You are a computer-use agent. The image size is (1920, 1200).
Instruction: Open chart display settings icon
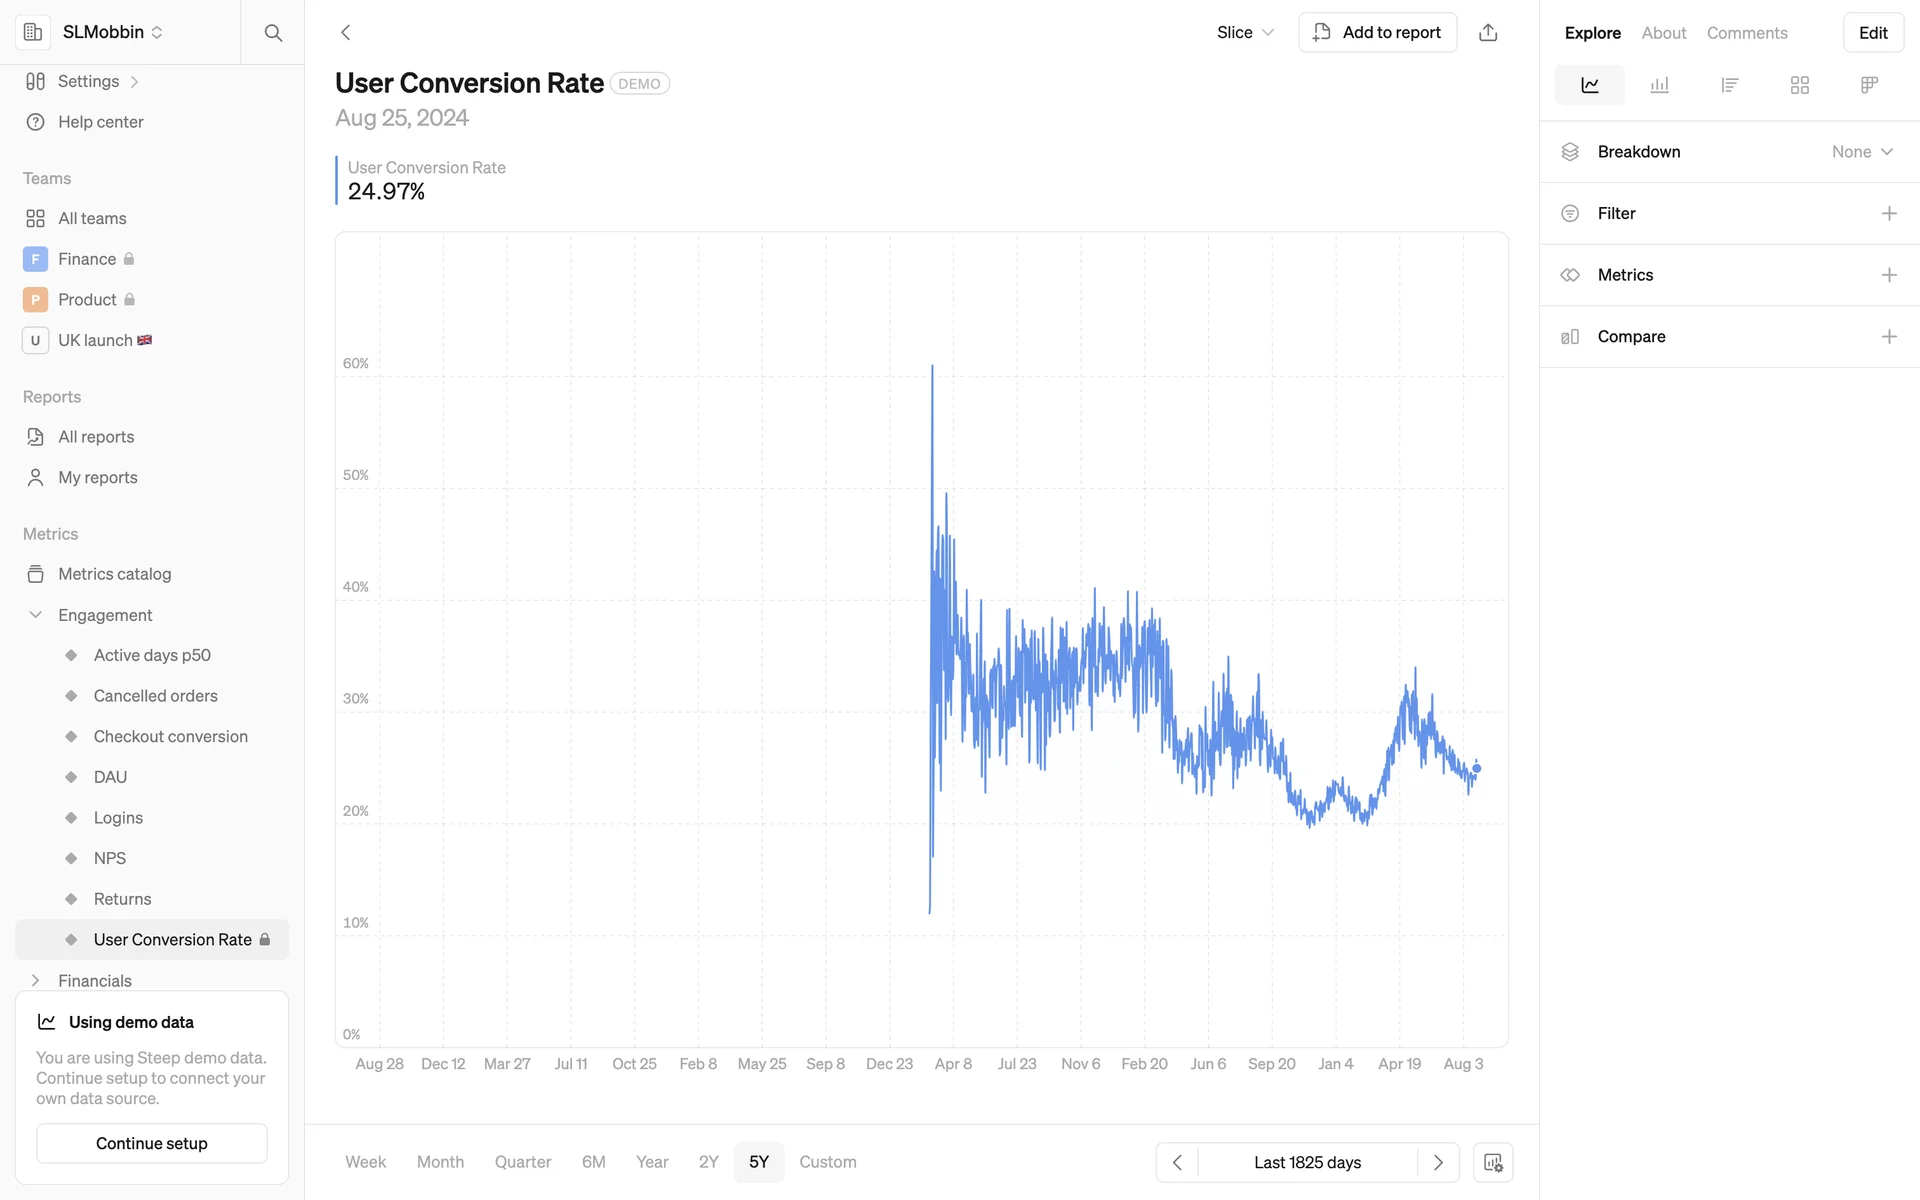click(1493, 1162)
